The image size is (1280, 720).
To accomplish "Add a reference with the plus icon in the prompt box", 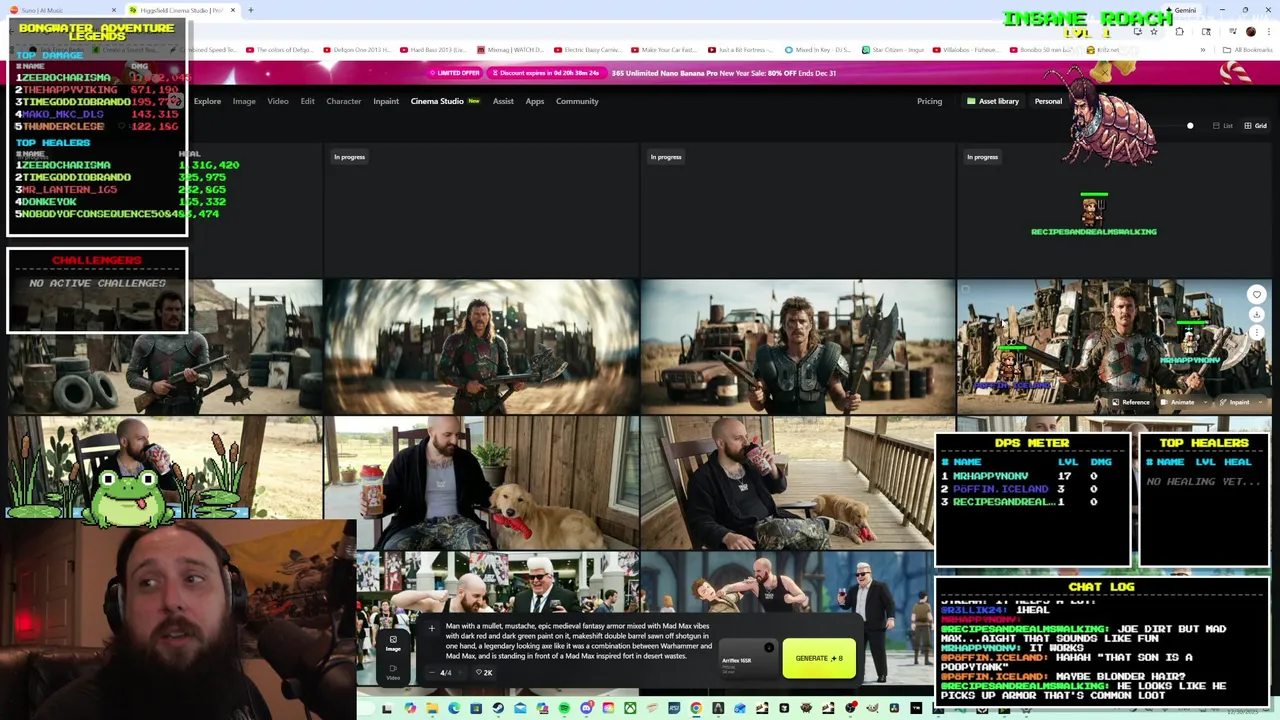I will tap(432, 628).
